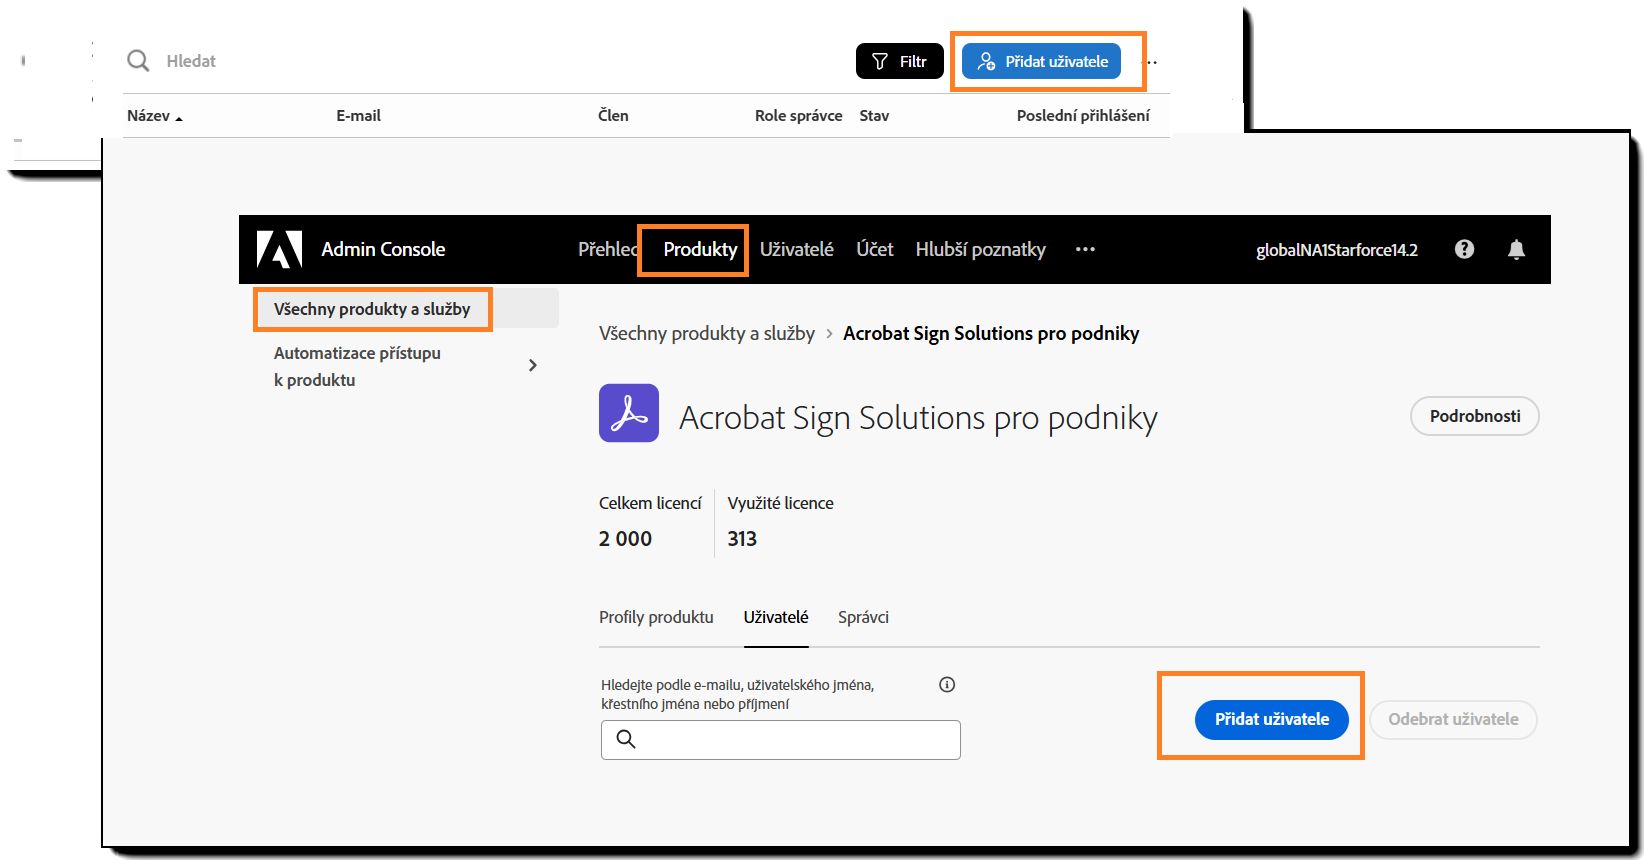Open the help question mark icon
Screen dimensions: 1644x860
(1464, 249)
